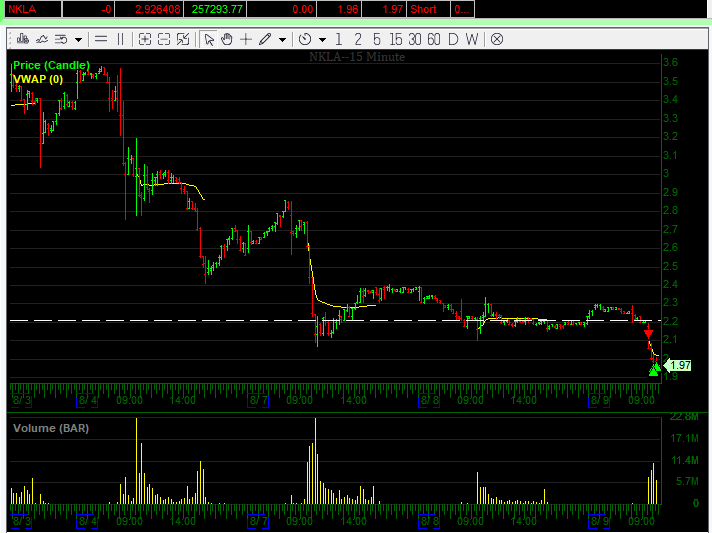712x533 pixels.
Task: Click the circled X clear icon
Action: (497, 39)
